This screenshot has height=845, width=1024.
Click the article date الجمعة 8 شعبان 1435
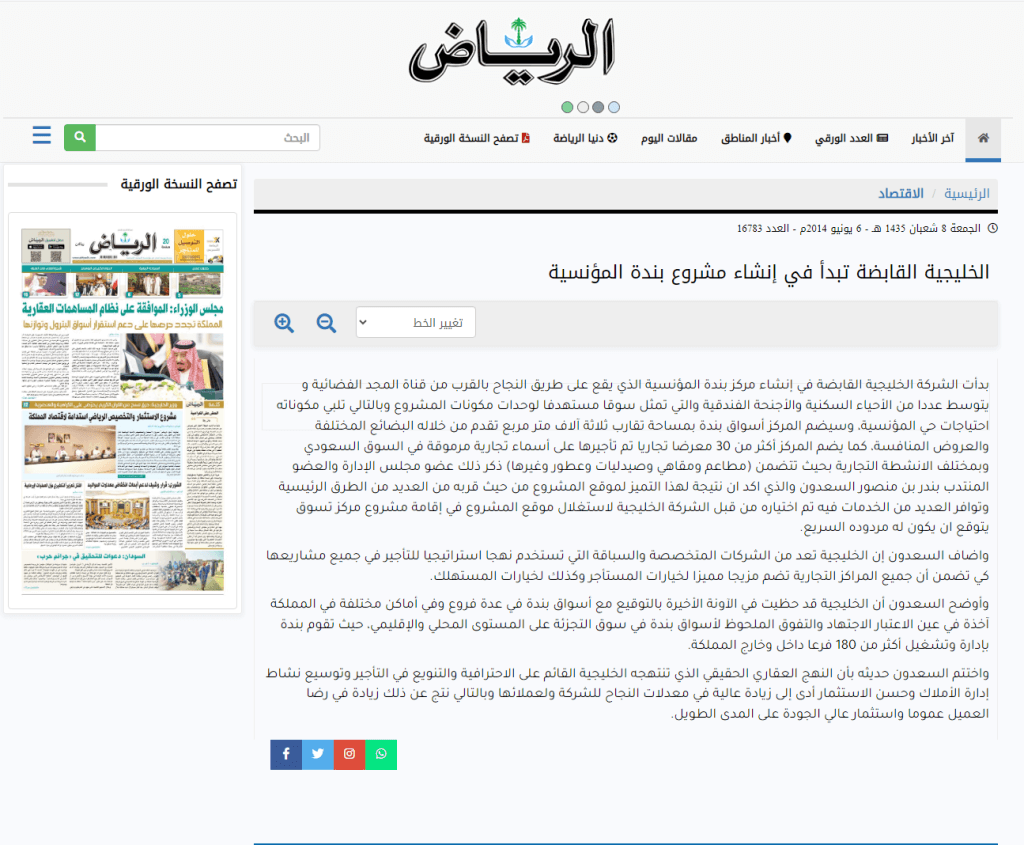coord(933,229)
